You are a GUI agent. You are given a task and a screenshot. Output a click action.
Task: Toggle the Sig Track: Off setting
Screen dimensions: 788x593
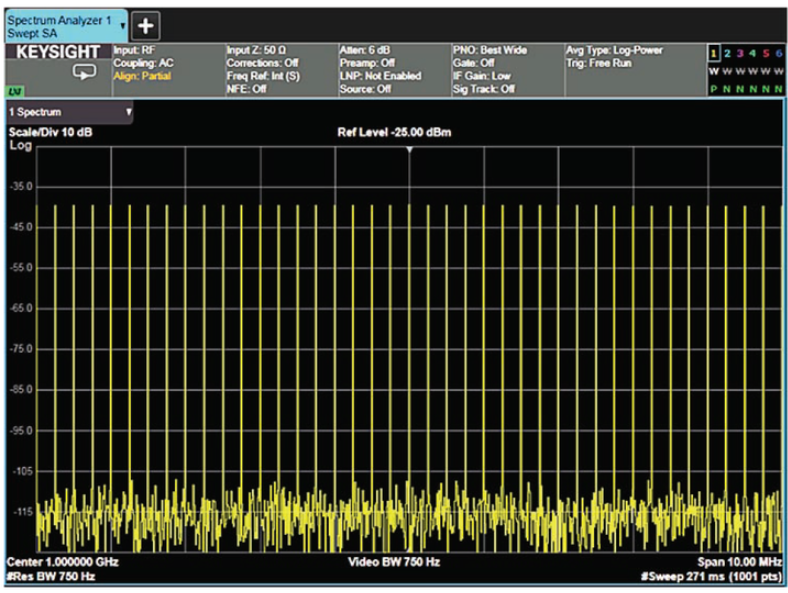click(484, 89)
